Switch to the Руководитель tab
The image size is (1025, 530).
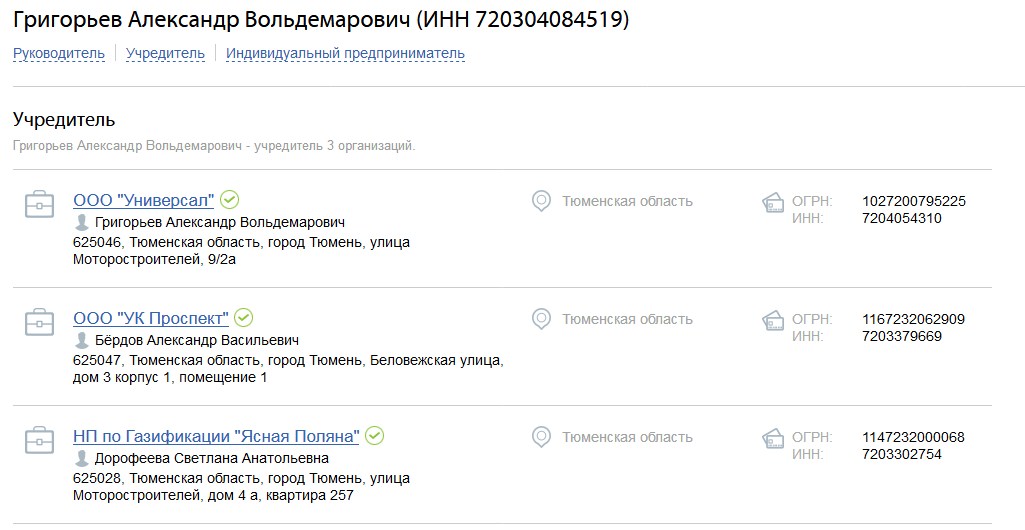(x=59, y=54)
